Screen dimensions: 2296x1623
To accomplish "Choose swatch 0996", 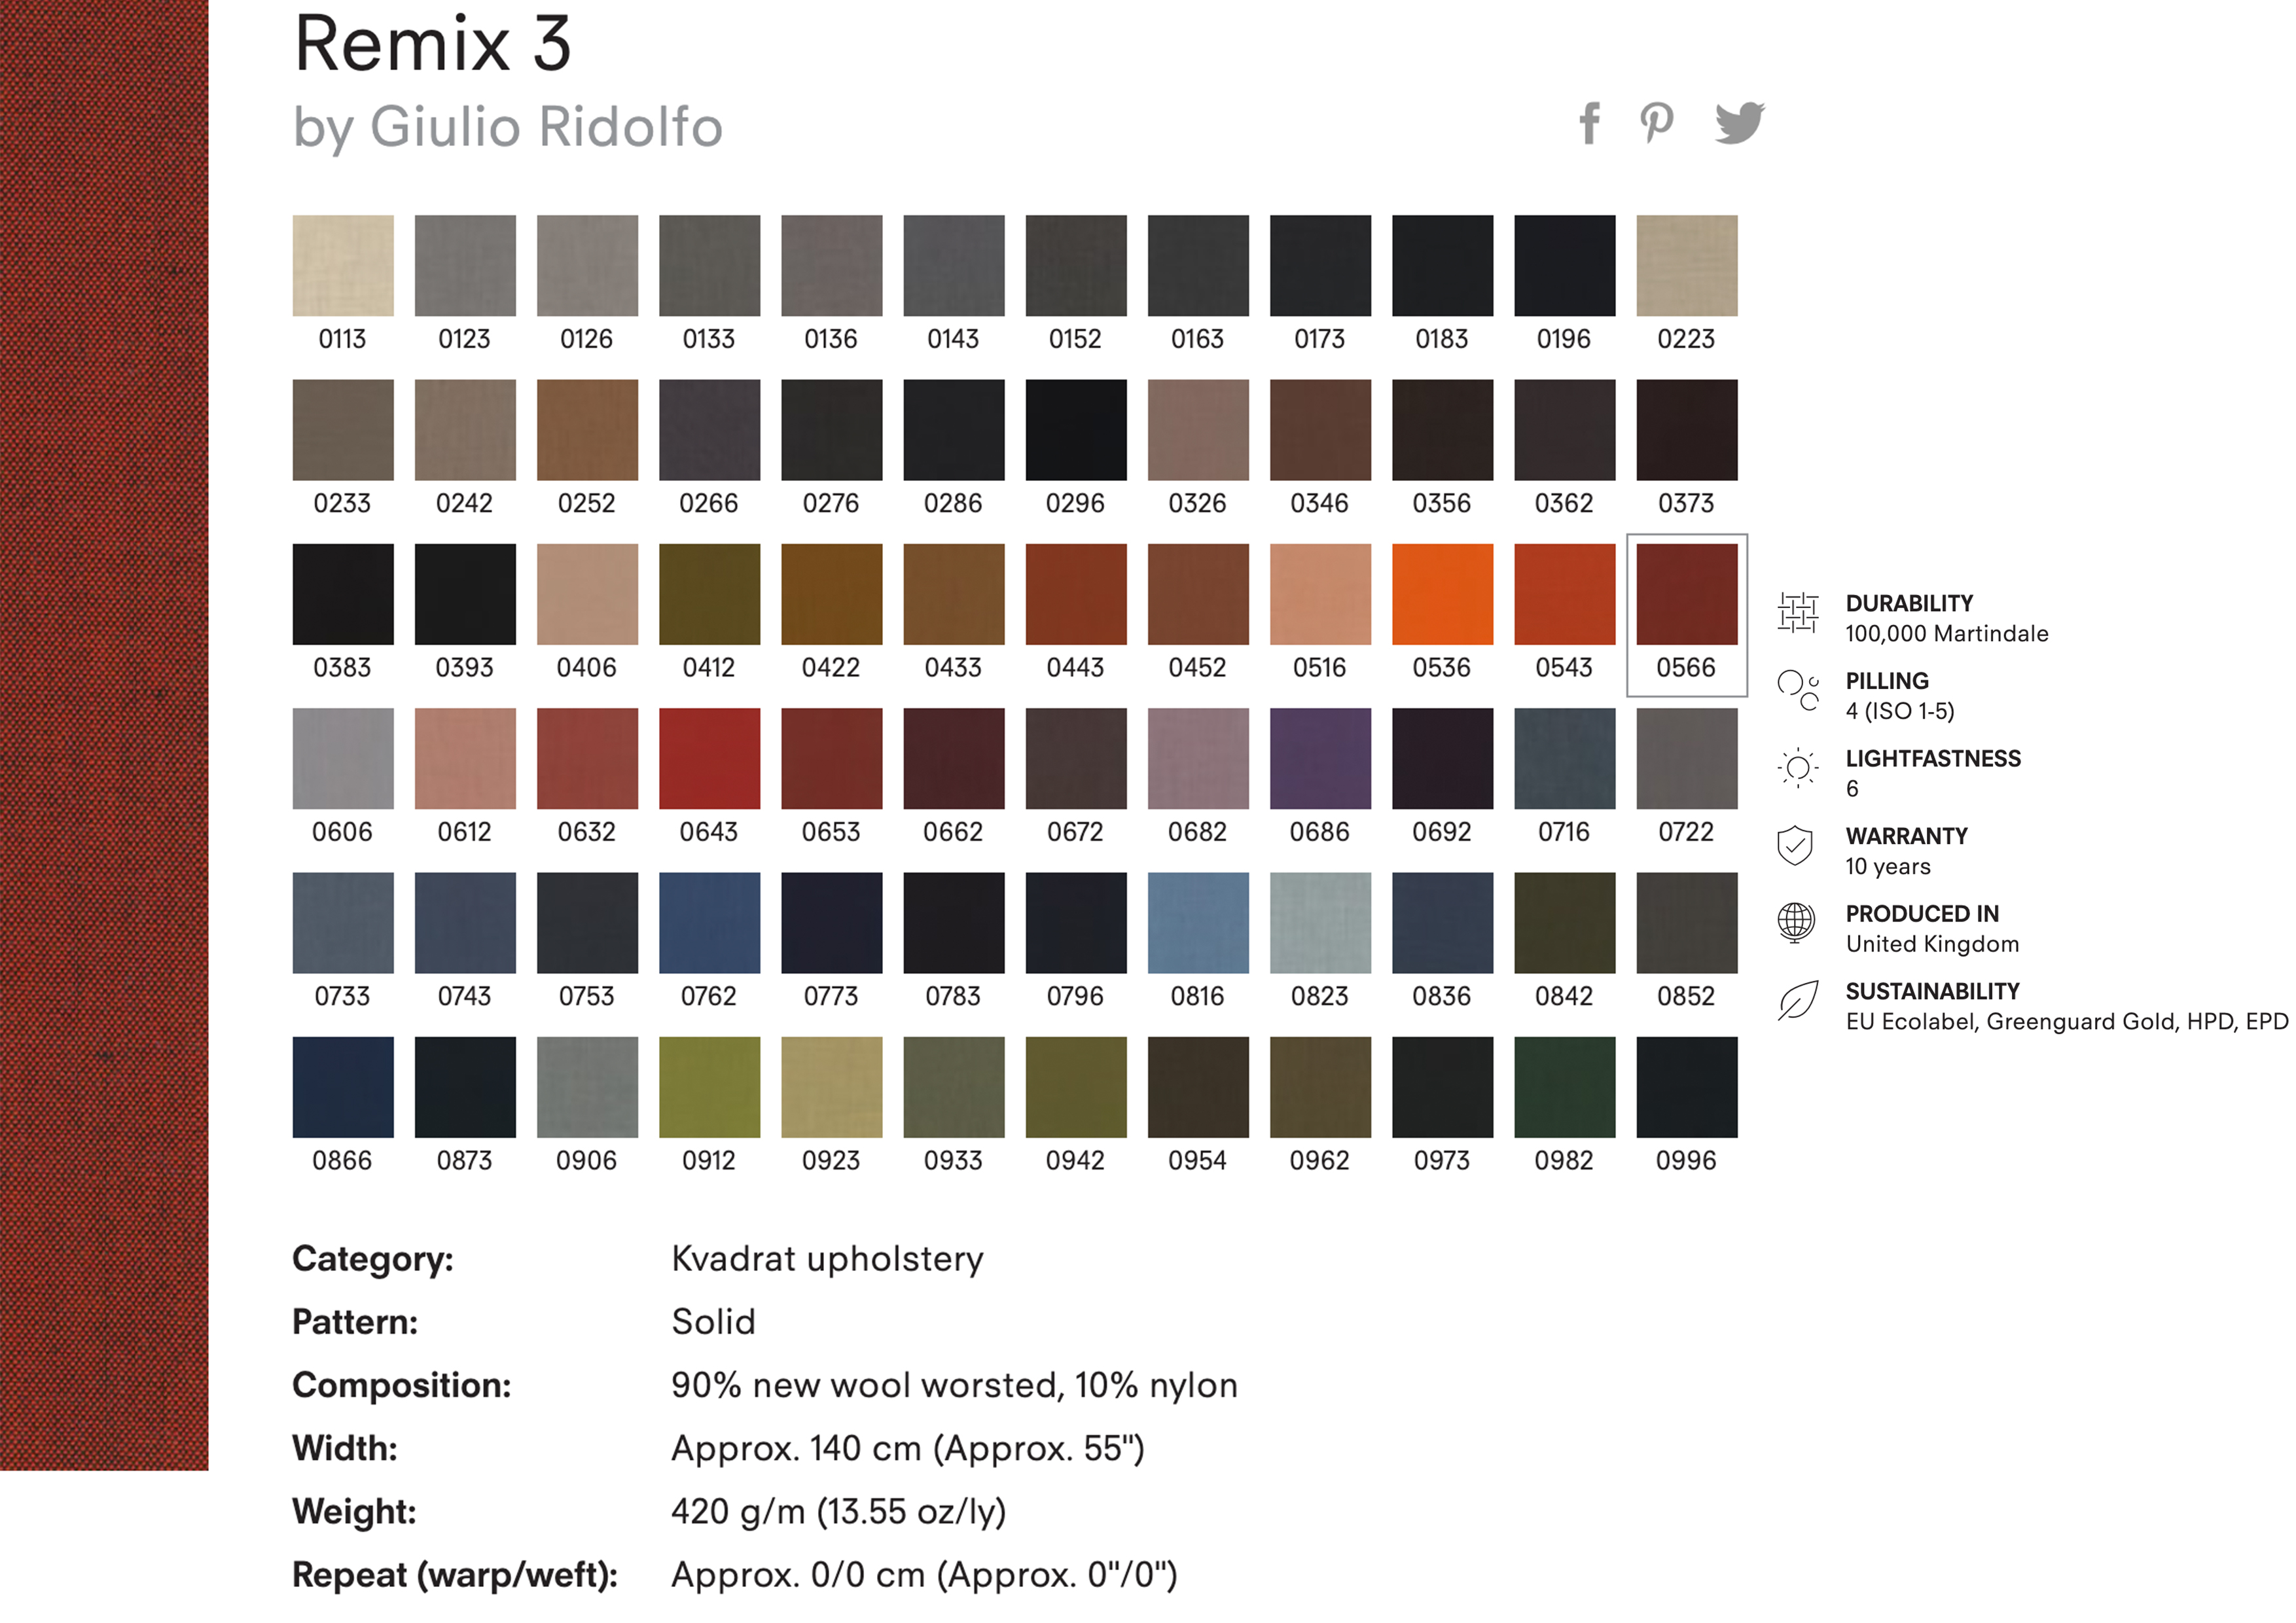I will tap(1686, 1088).
